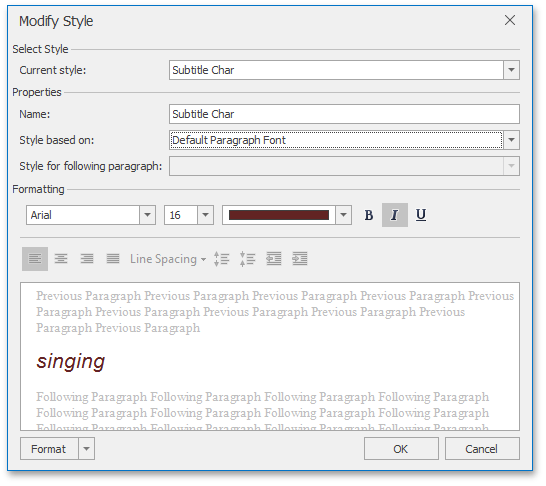Align paragraph text left
This screenshot has height=486, width=546.
(35, 259)
